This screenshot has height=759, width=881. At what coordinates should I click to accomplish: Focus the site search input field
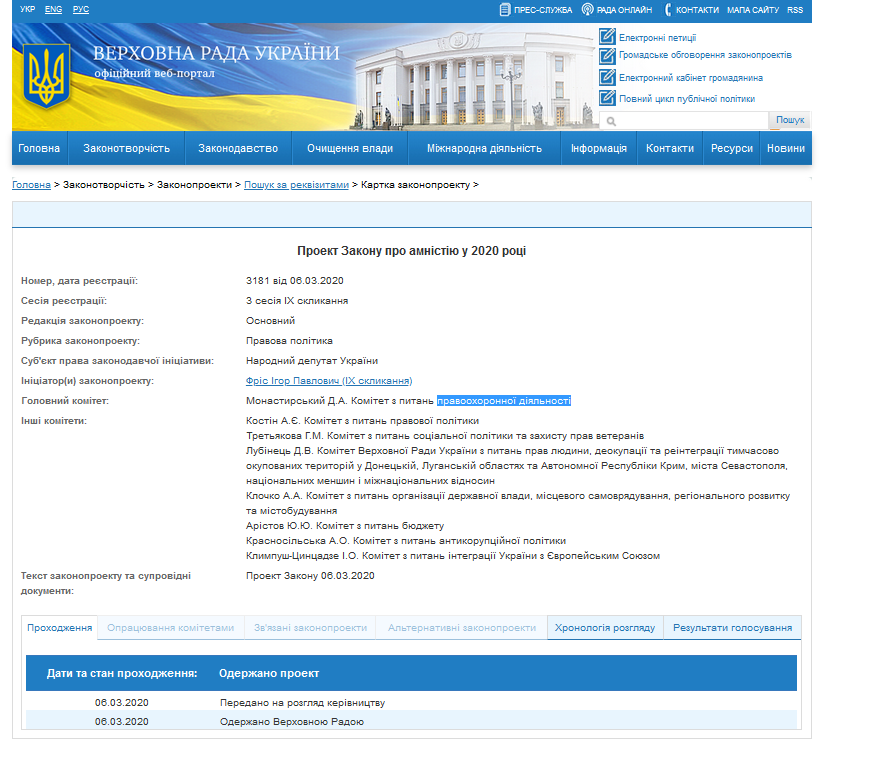(x=690, y=120)
